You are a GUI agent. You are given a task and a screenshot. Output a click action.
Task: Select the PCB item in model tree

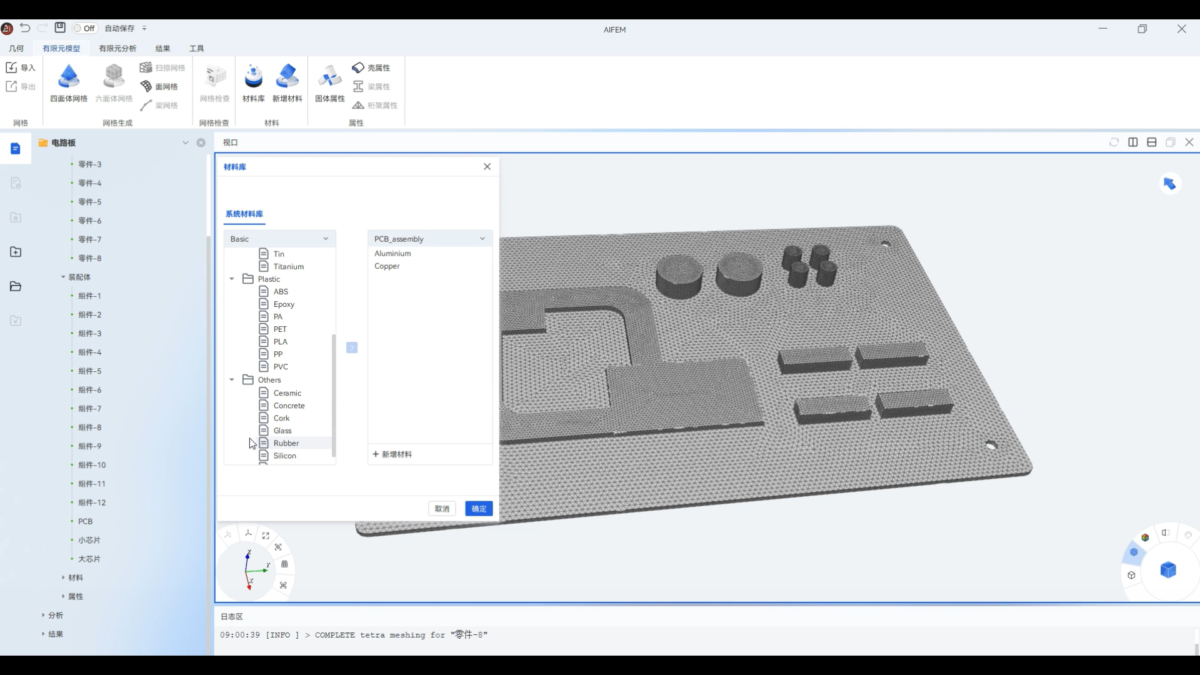pyautogui.click(x=85, y=521)
